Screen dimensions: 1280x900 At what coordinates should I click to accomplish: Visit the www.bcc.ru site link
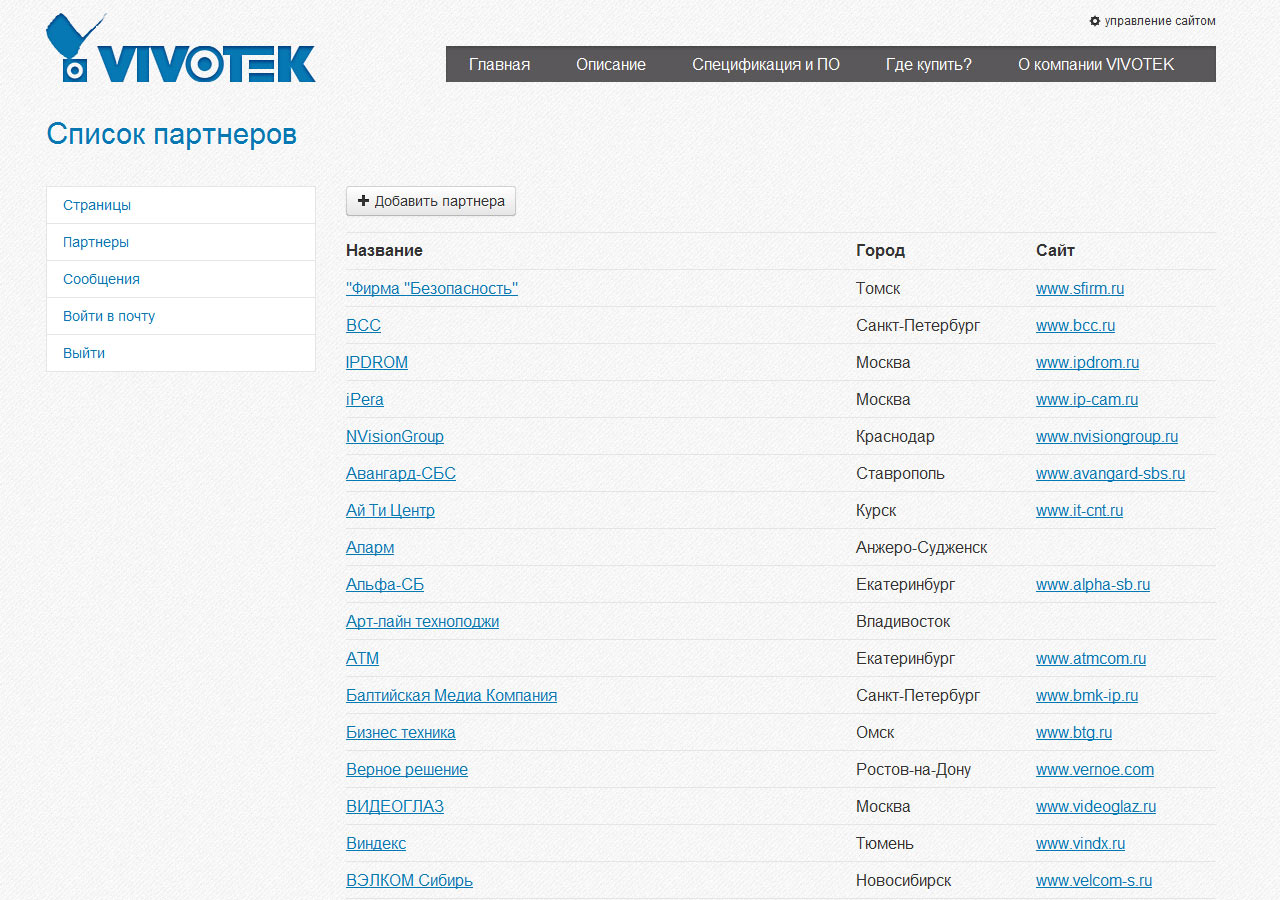1076,325
